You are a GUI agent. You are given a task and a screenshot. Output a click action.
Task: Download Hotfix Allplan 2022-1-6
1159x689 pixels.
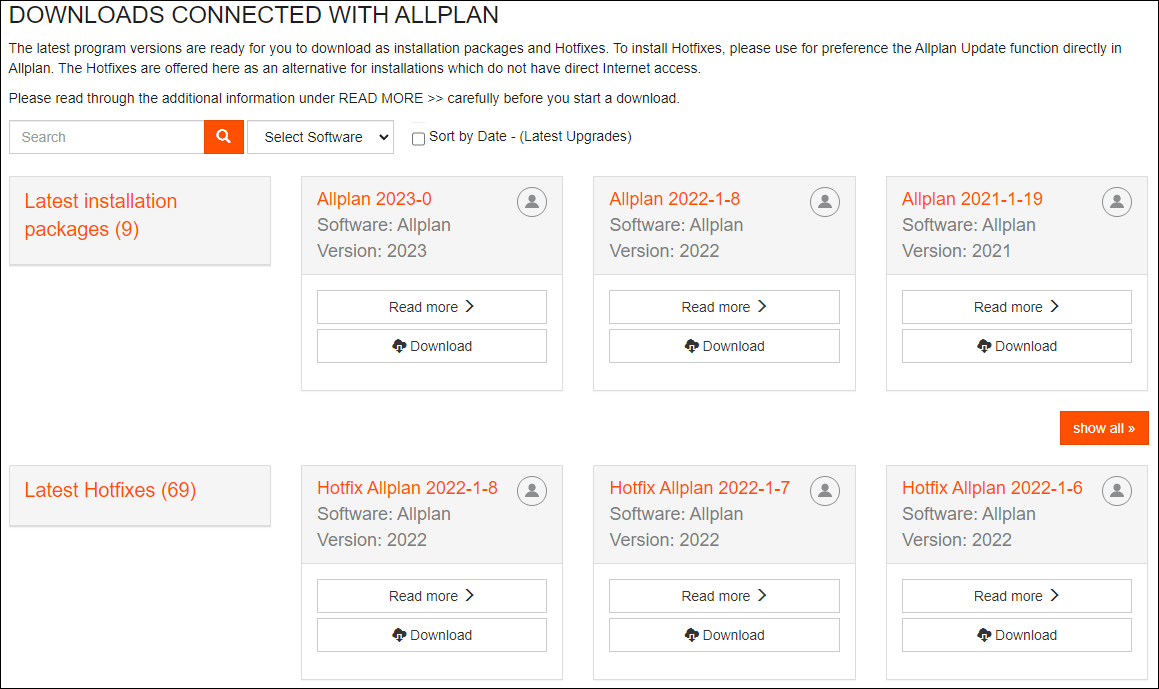pyautogui.click(x=1017, y=635)
